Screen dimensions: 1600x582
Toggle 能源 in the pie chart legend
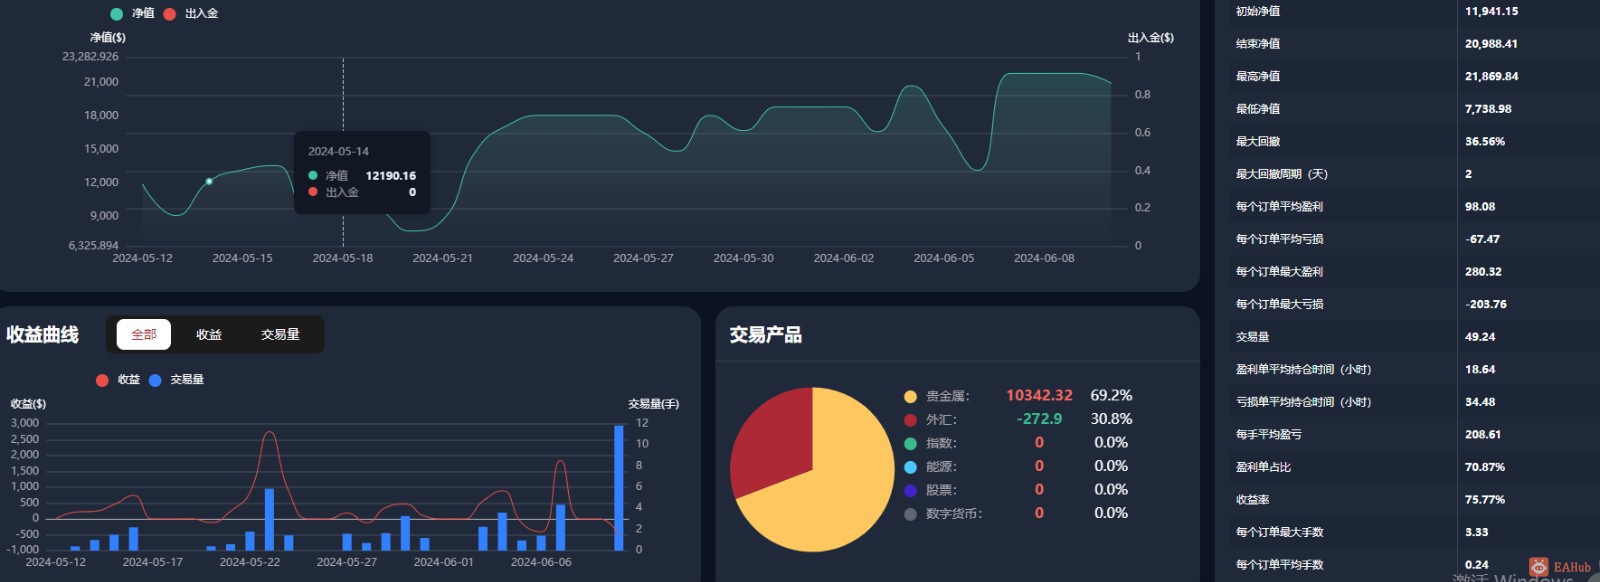(x=930, y=467)
